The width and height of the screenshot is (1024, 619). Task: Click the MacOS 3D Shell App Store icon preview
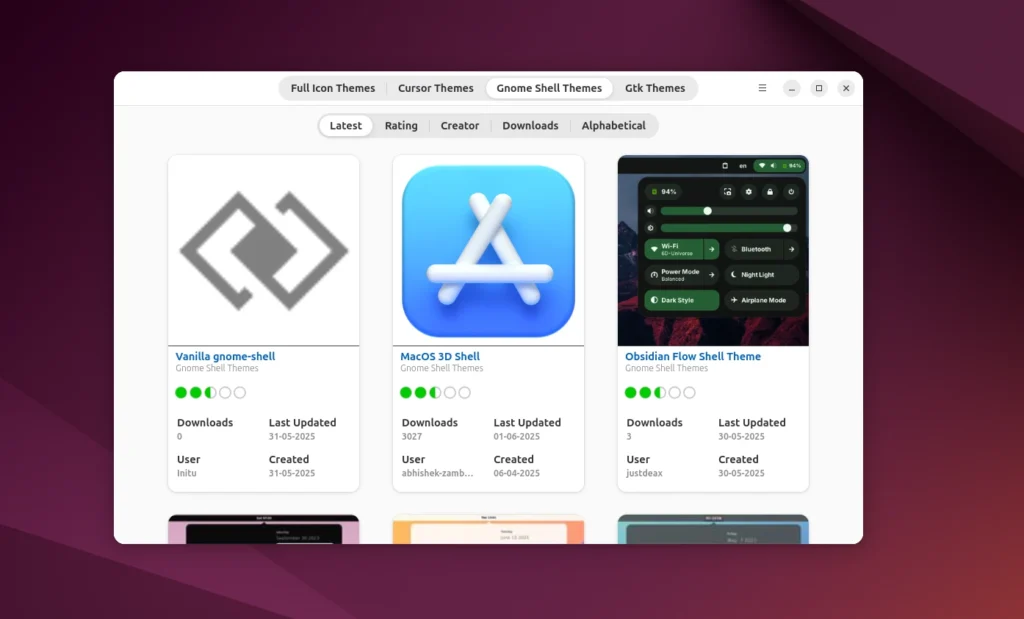(487, 249)
